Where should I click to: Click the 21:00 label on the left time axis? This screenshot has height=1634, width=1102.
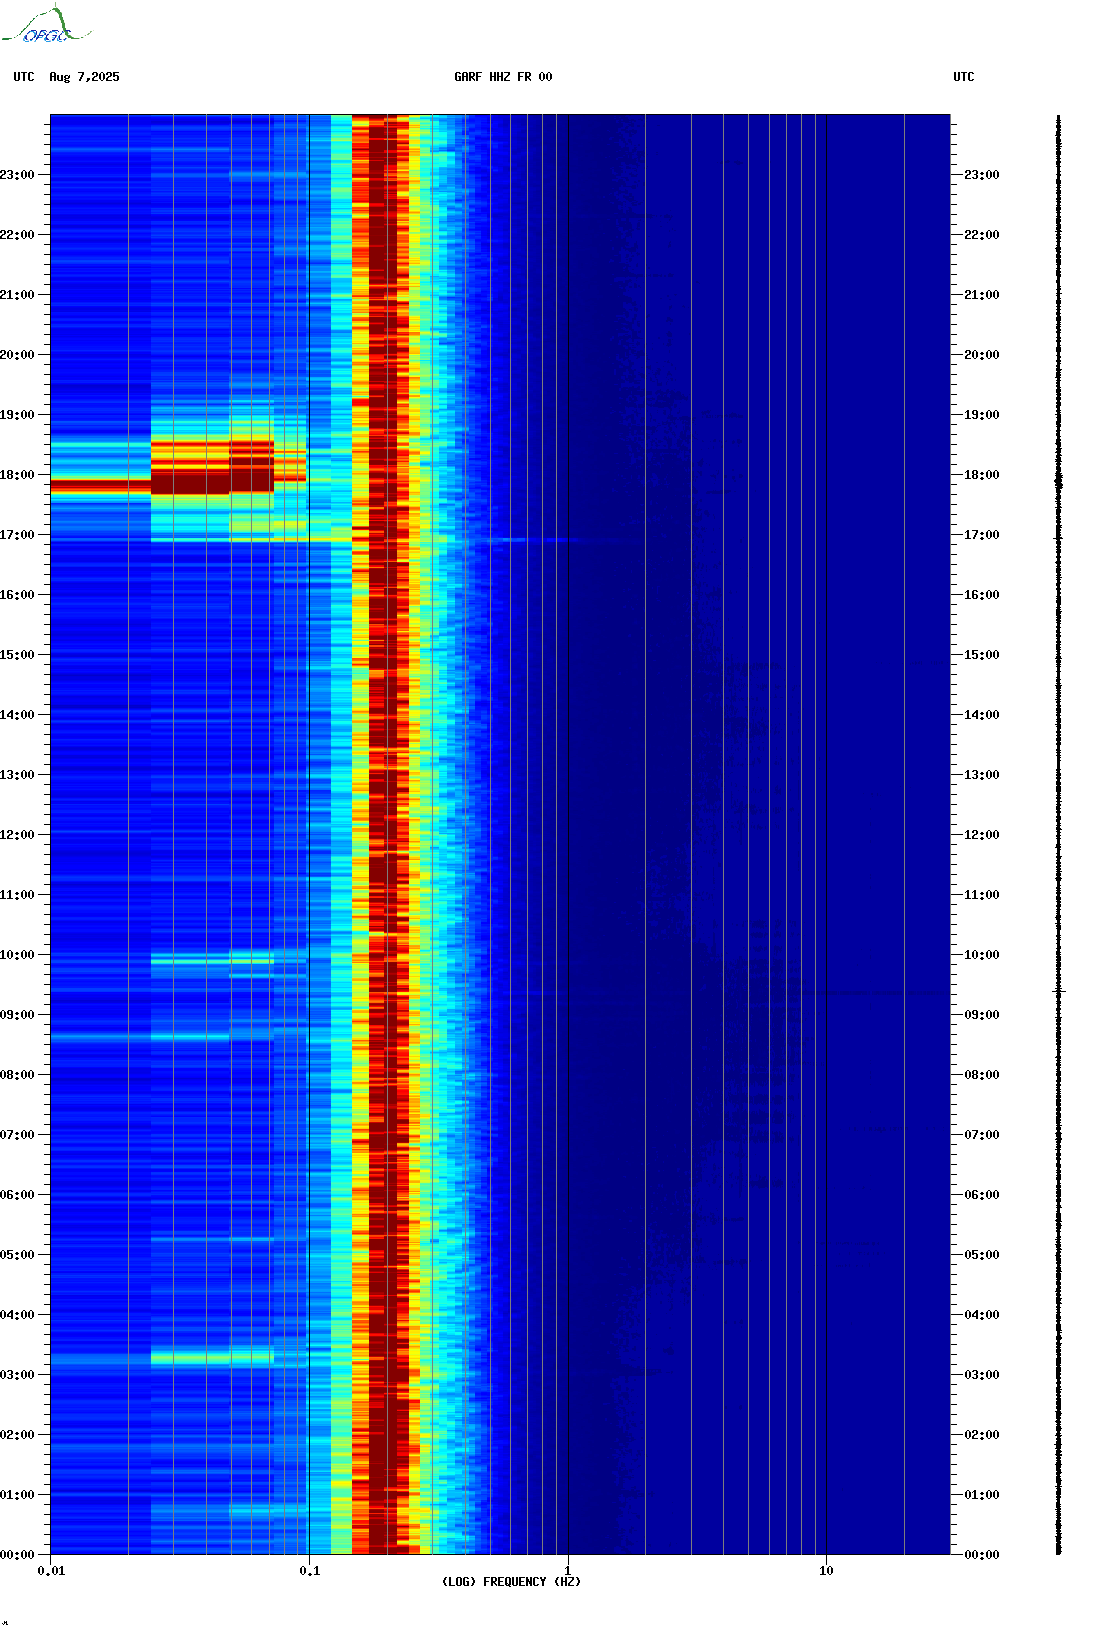coord(17,295)
